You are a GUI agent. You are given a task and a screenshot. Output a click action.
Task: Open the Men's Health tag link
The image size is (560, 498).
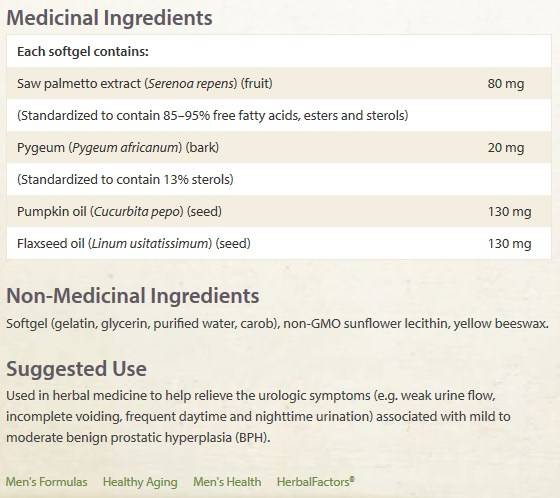click(227, 482)
